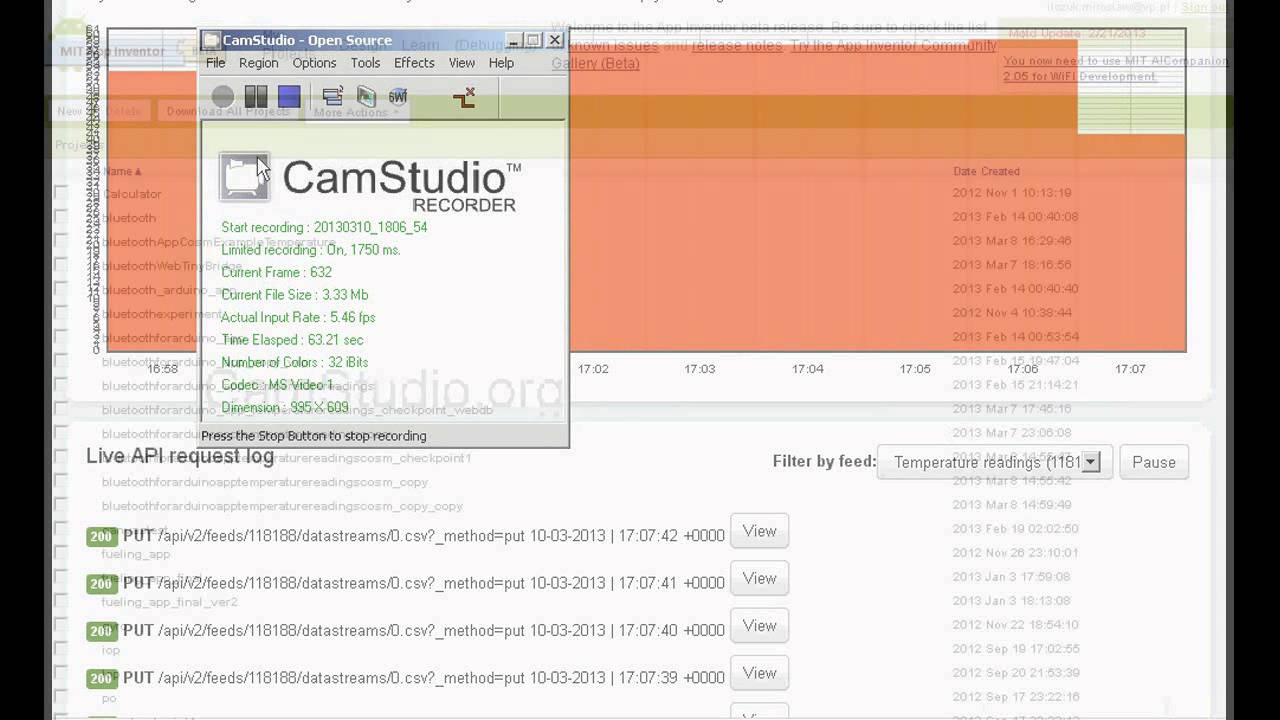Pause the live API request log
The width and height of the screenshot is (1280, 720).
[x=1154, y=462]
